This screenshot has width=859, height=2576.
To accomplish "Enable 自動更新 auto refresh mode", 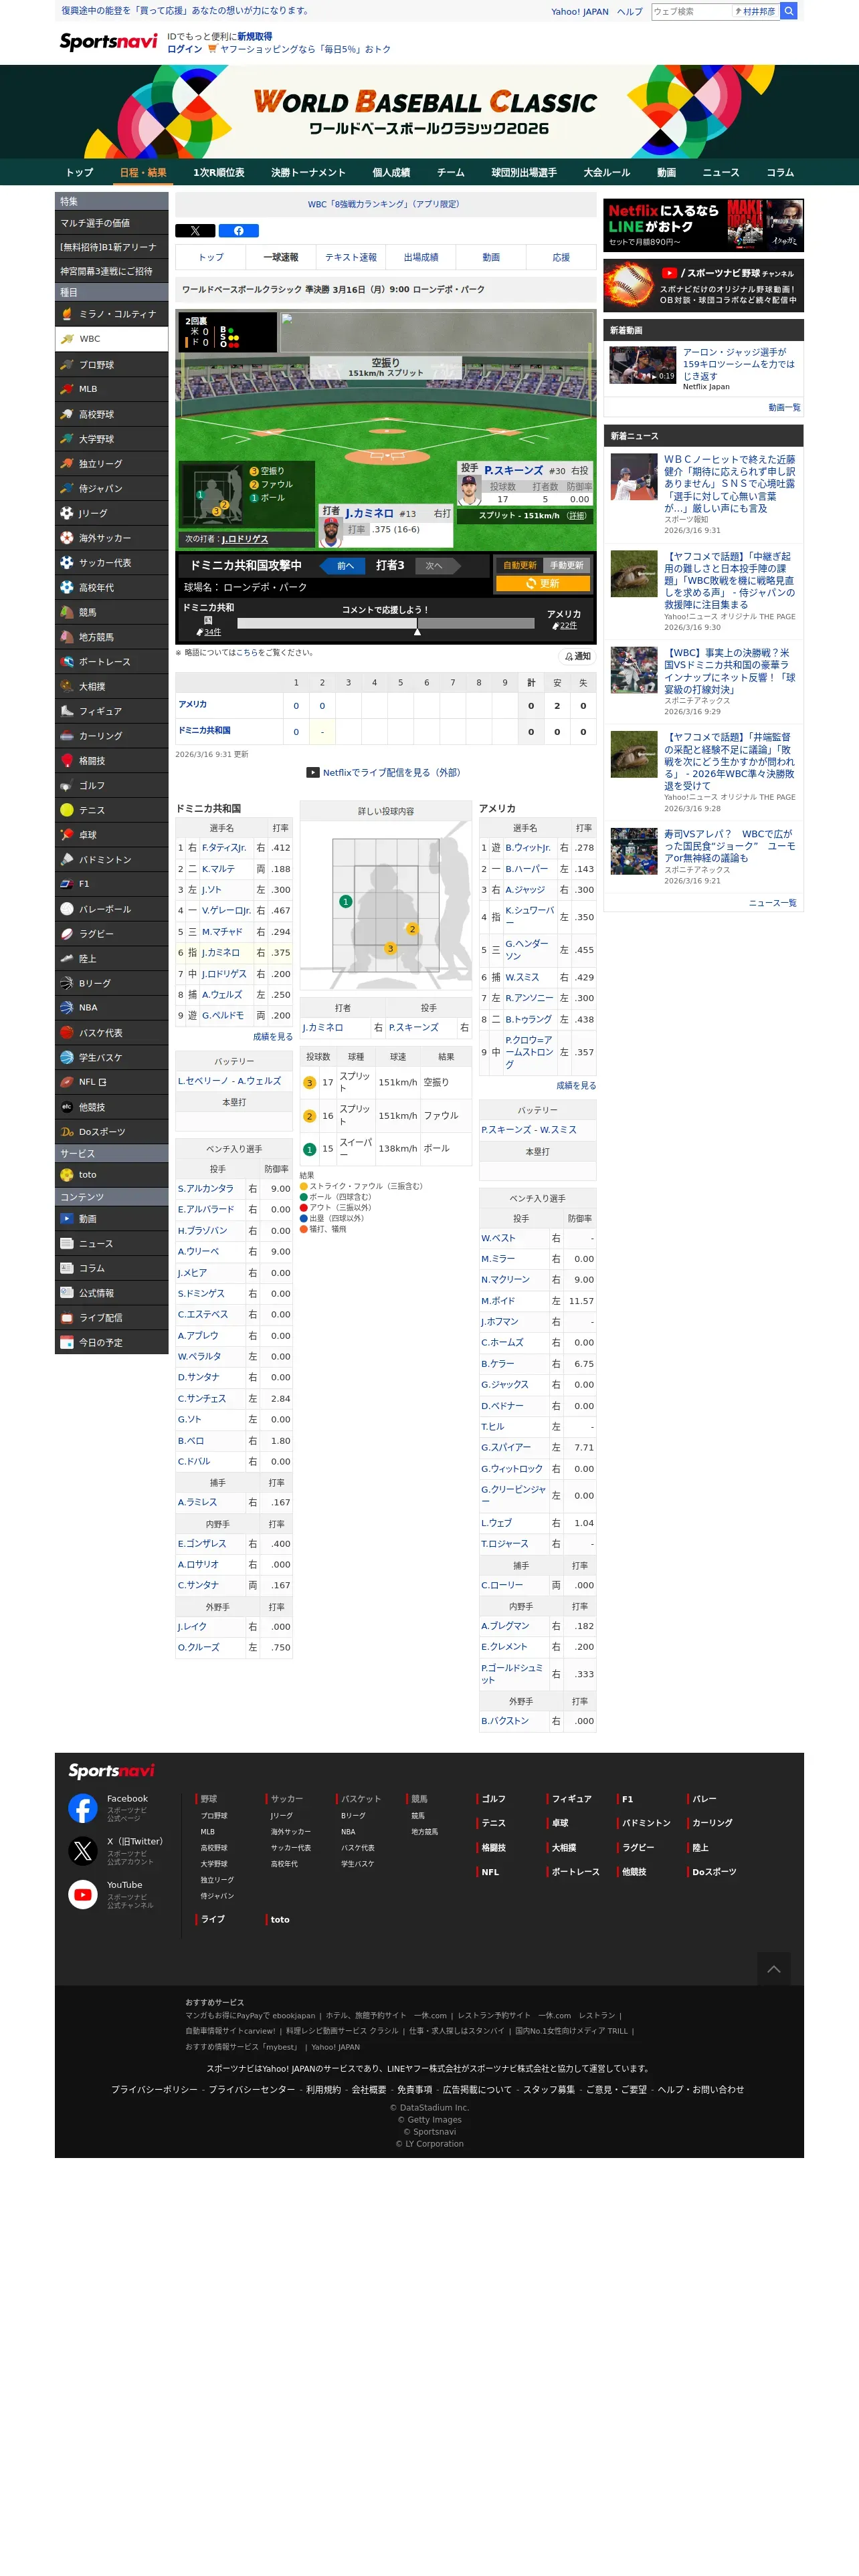I will click(520, 565).
